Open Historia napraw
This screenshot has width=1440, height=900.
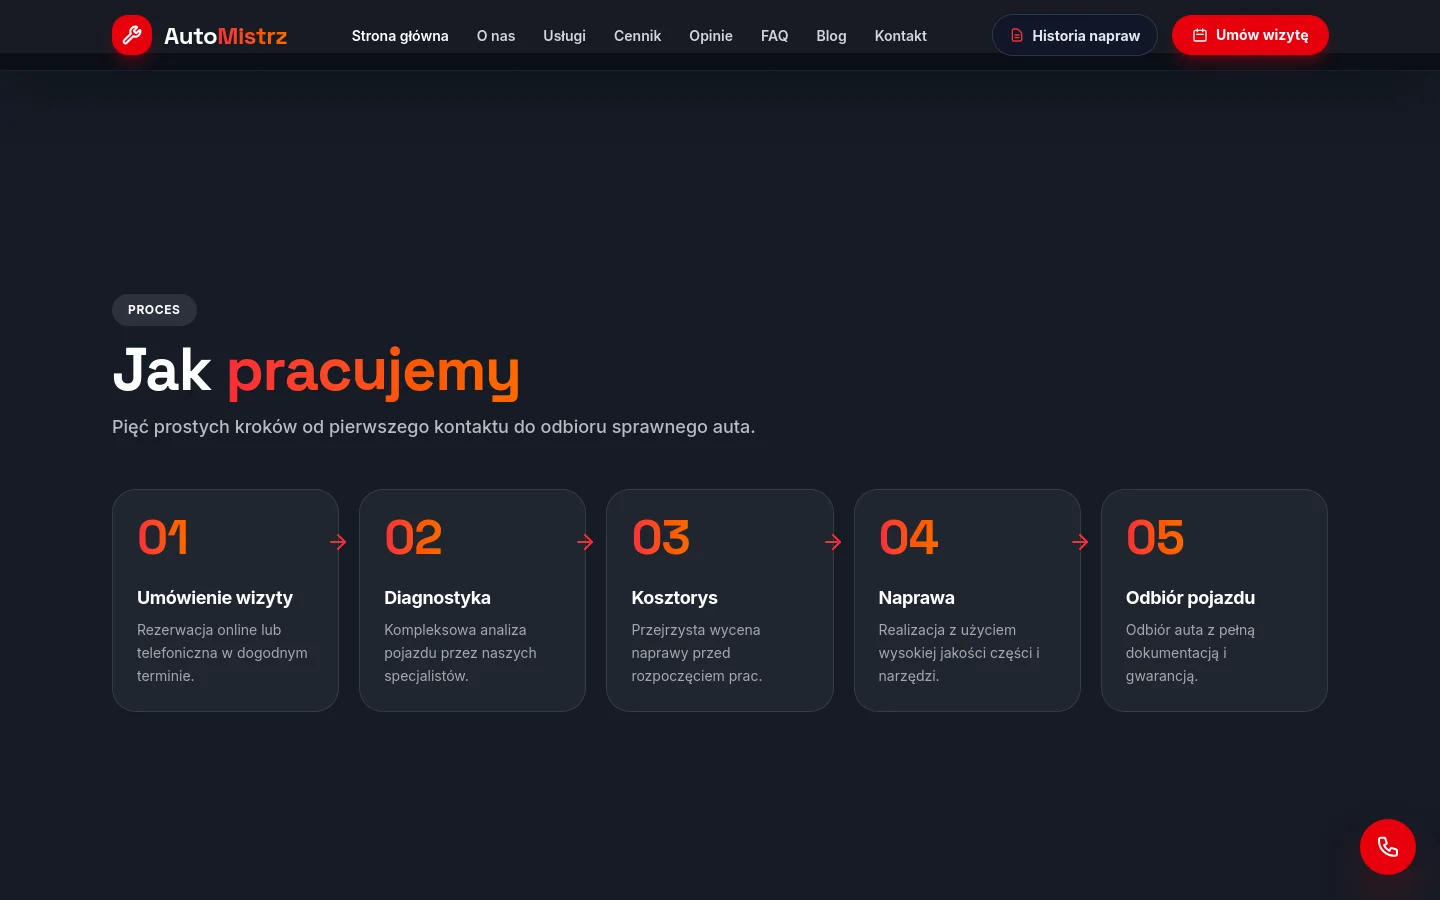(1074, 35)
